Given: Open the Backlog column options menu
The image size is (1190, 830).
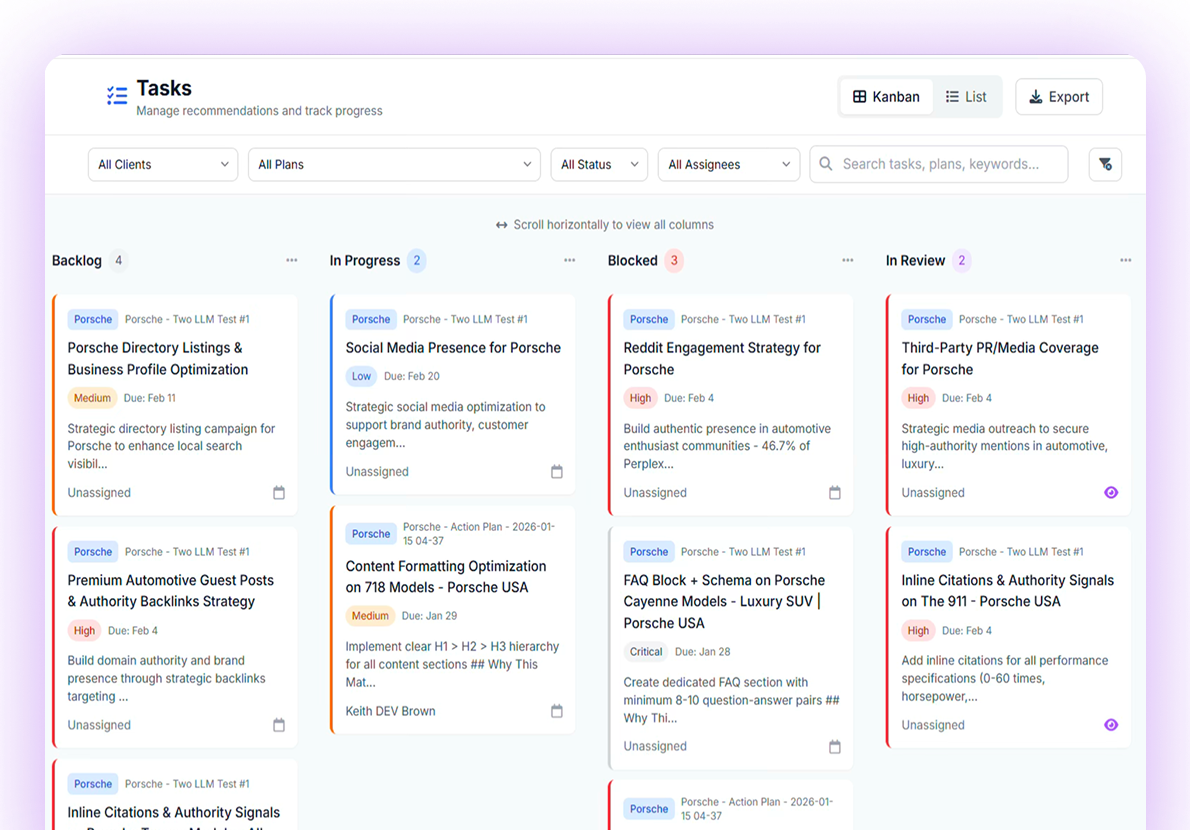Looking at the screenshot, I should 291,260.
